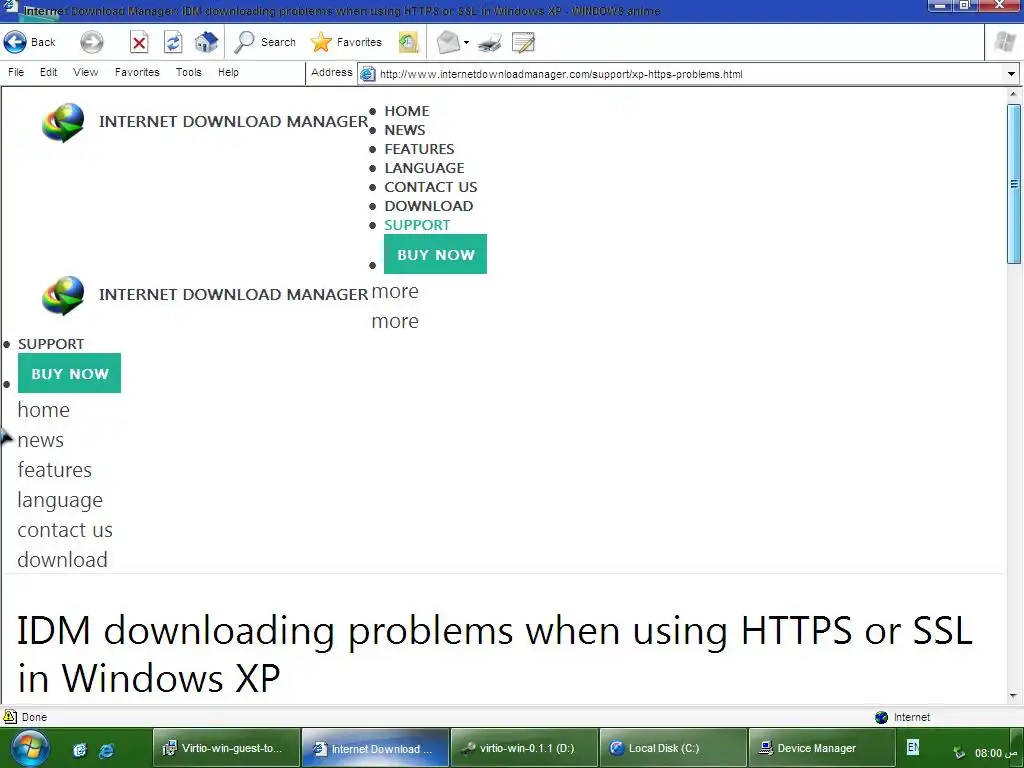Launch Internet Explorer from quick launch
The height and width of the screenshot is (768, 1024).
point(106,750)
